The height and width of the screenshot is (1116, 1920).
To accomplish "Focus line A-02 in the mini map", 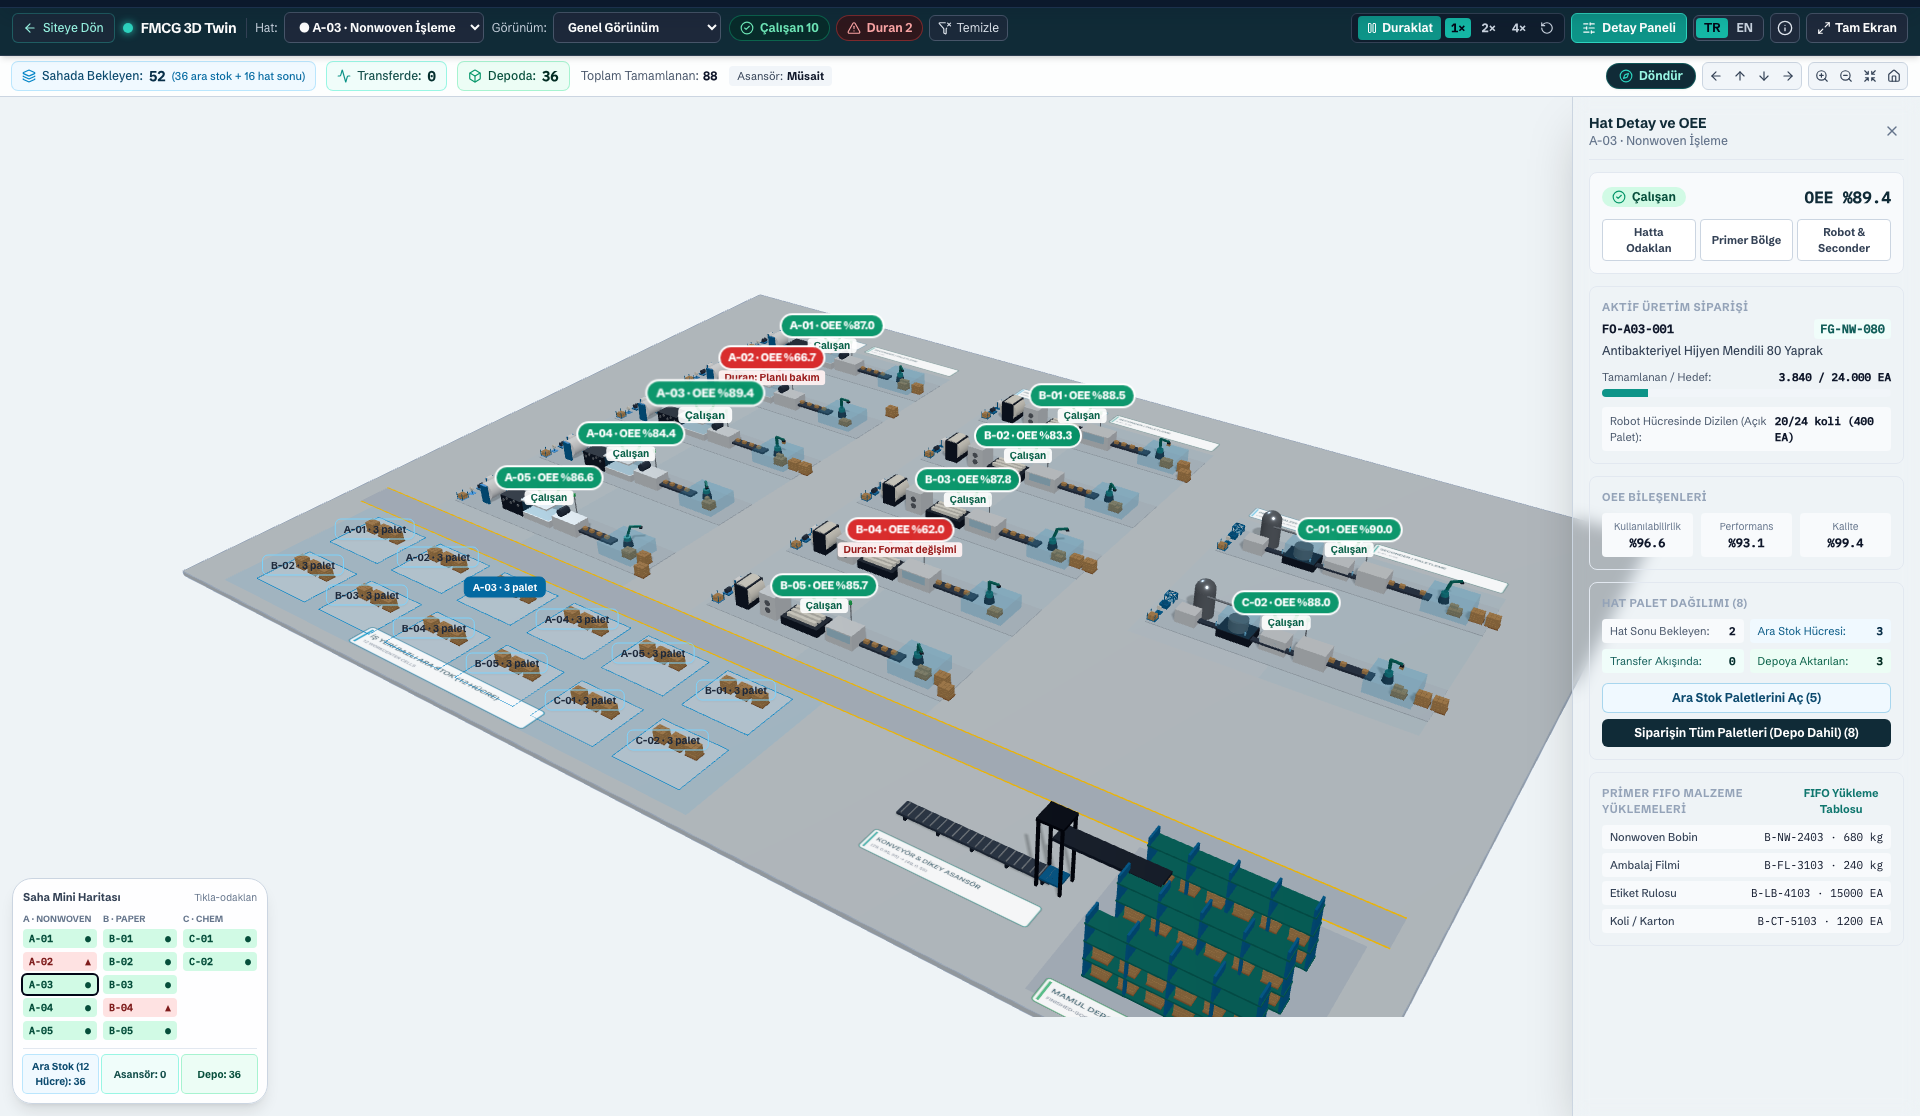I will [60, 962].
